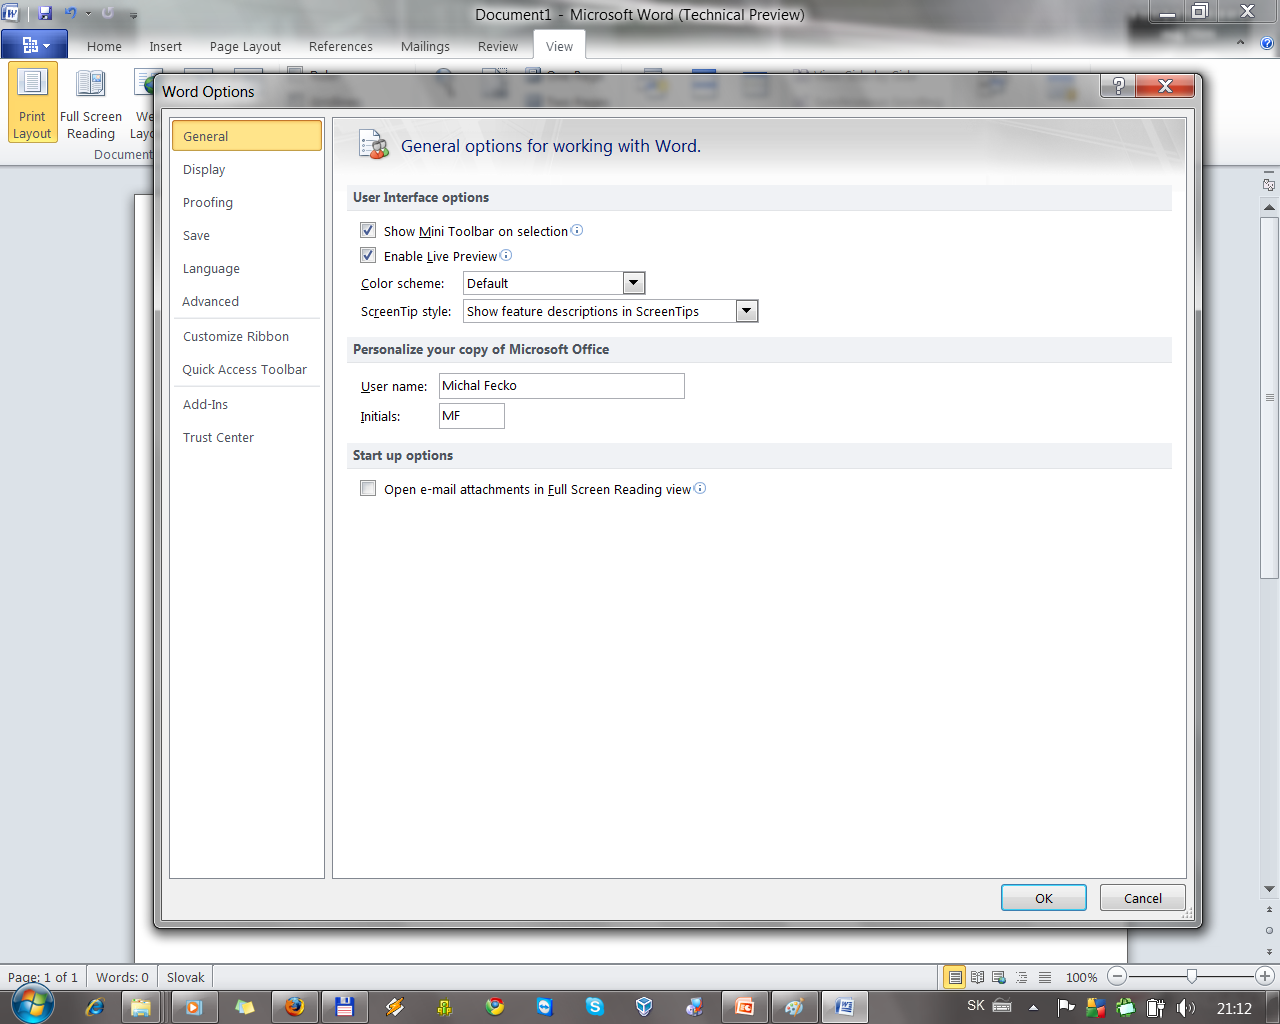Open Customize Ribbon options
The image size is (1280, 1024).
pos(247,336)
